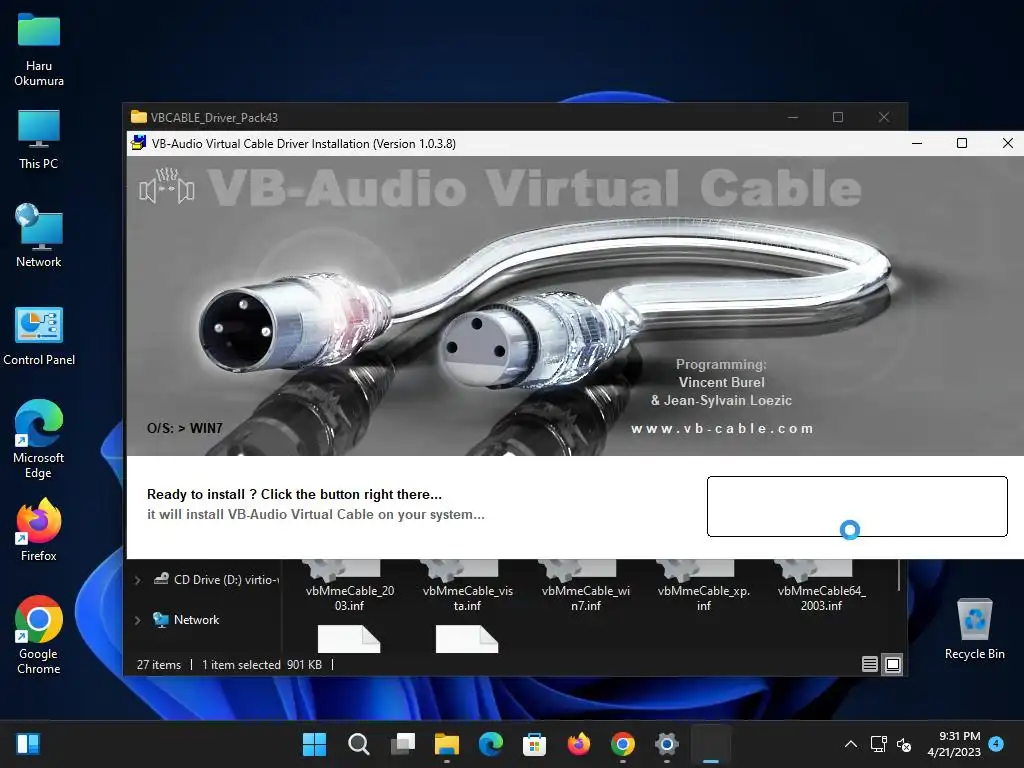Open taskbar Search

click(359, 744)
